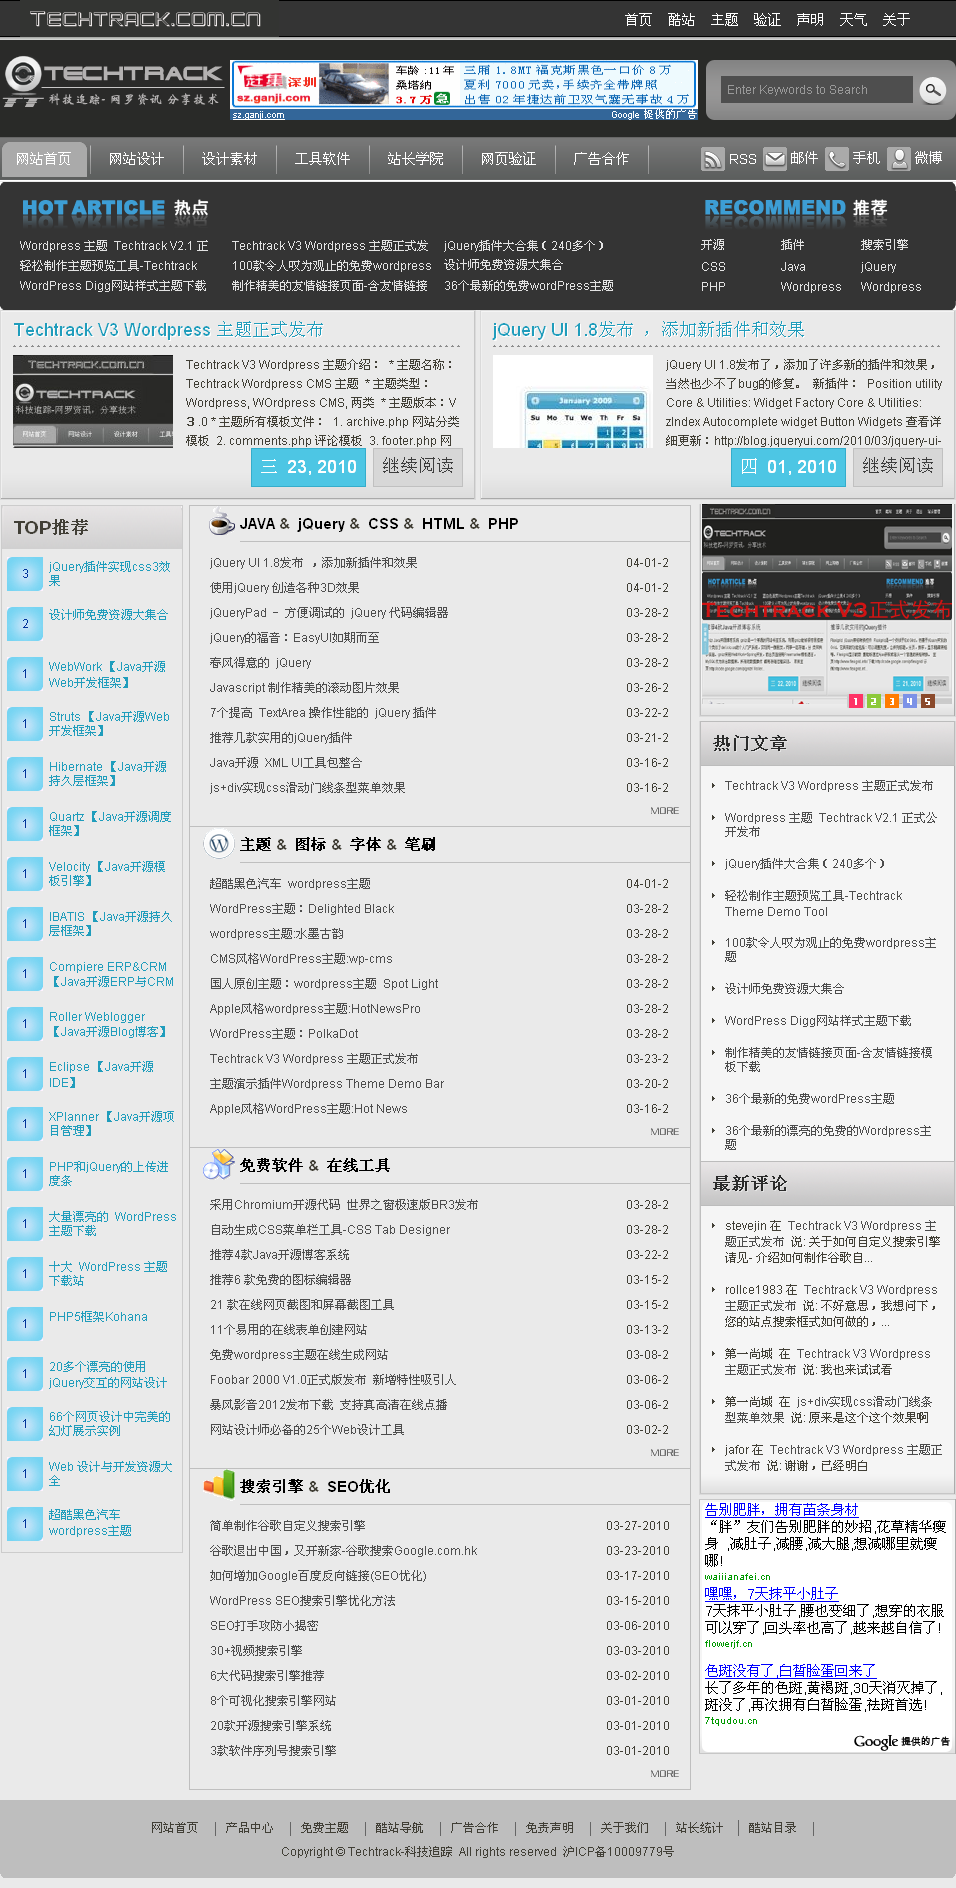The height and width of the screenshot is (1888, 956).
Task: Click MORE under the 搜索引擎 & SEO优化 section
Action: coord(664,1774)
